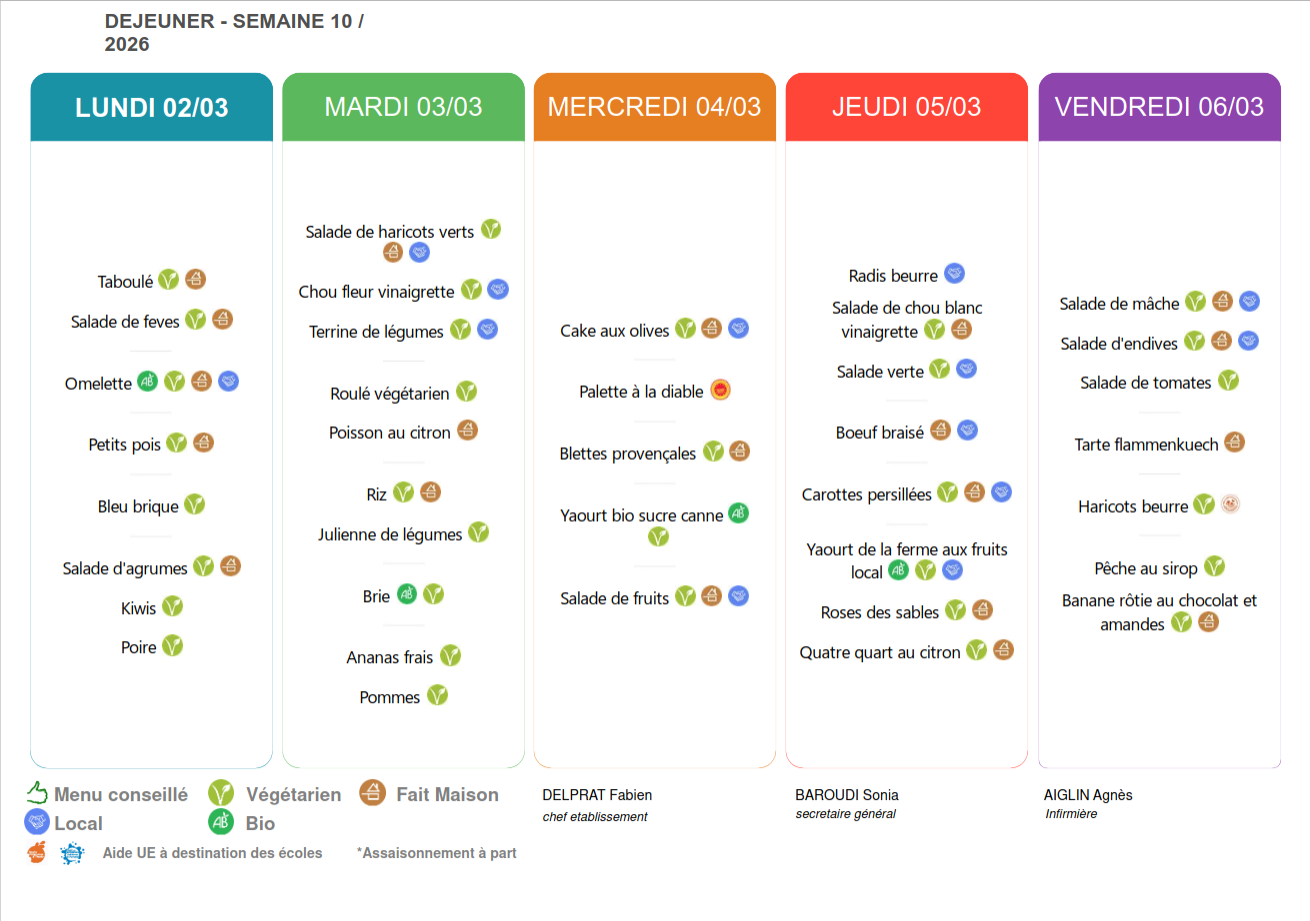Click the Tarte flammenkuech dish name
The height and width of the screenshot is (921, 1310).
[x=1146, y=444]
